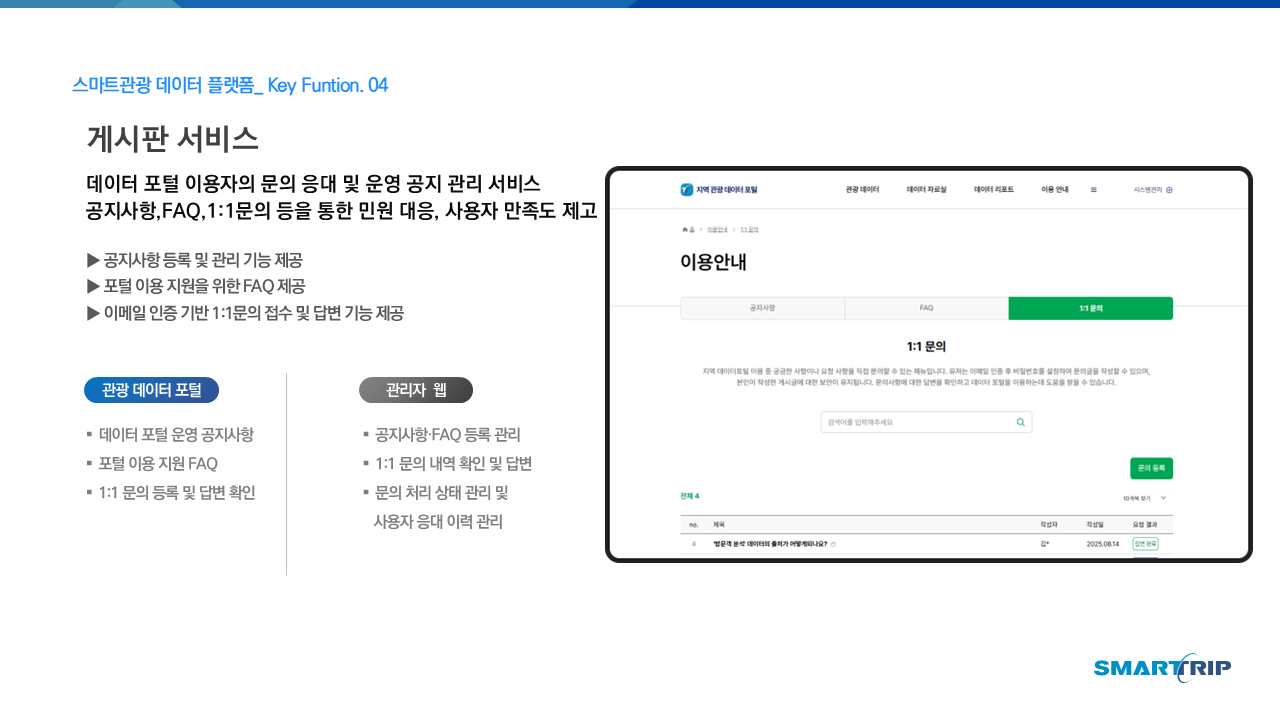The height and width of the screenshot is (720, 1280).
Task: Click the 시스템관리 gear icon
Action: 1169,189
